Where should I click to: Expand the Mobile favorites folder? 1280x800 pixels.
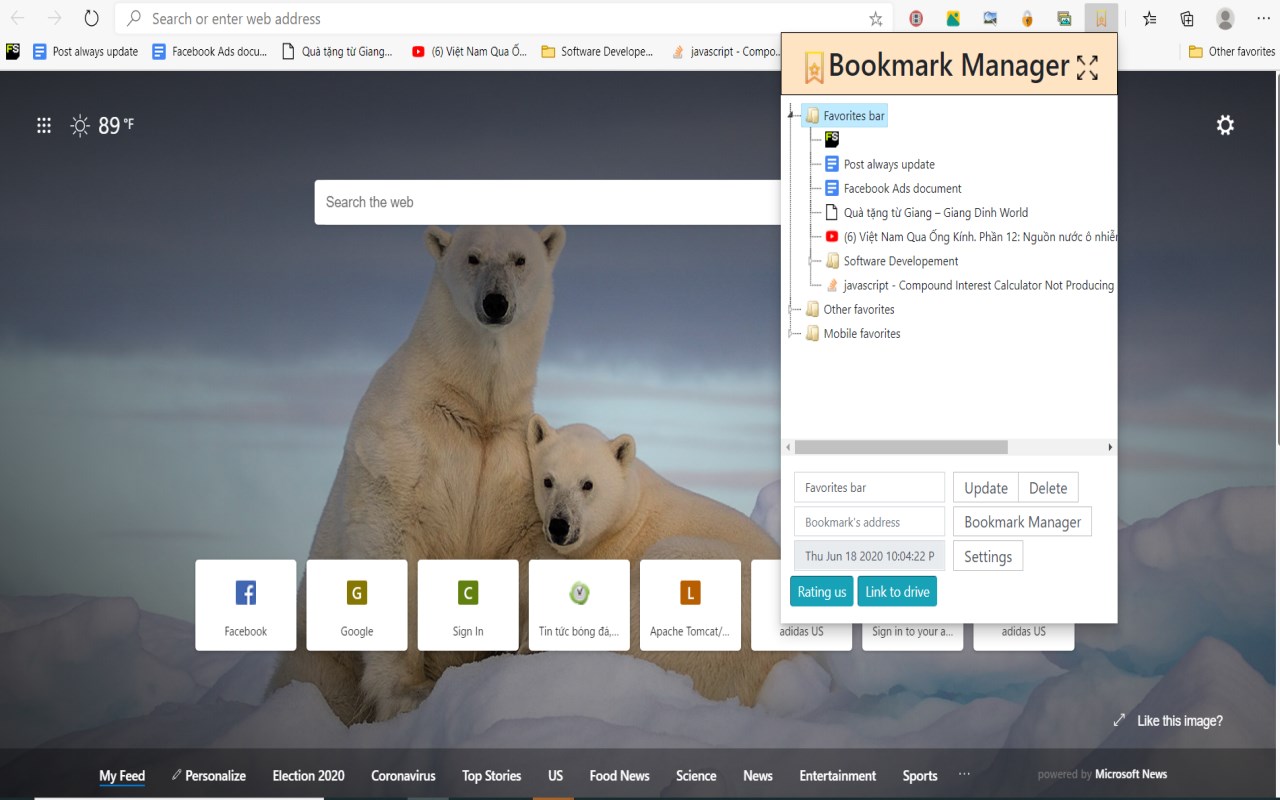[791, 333]
